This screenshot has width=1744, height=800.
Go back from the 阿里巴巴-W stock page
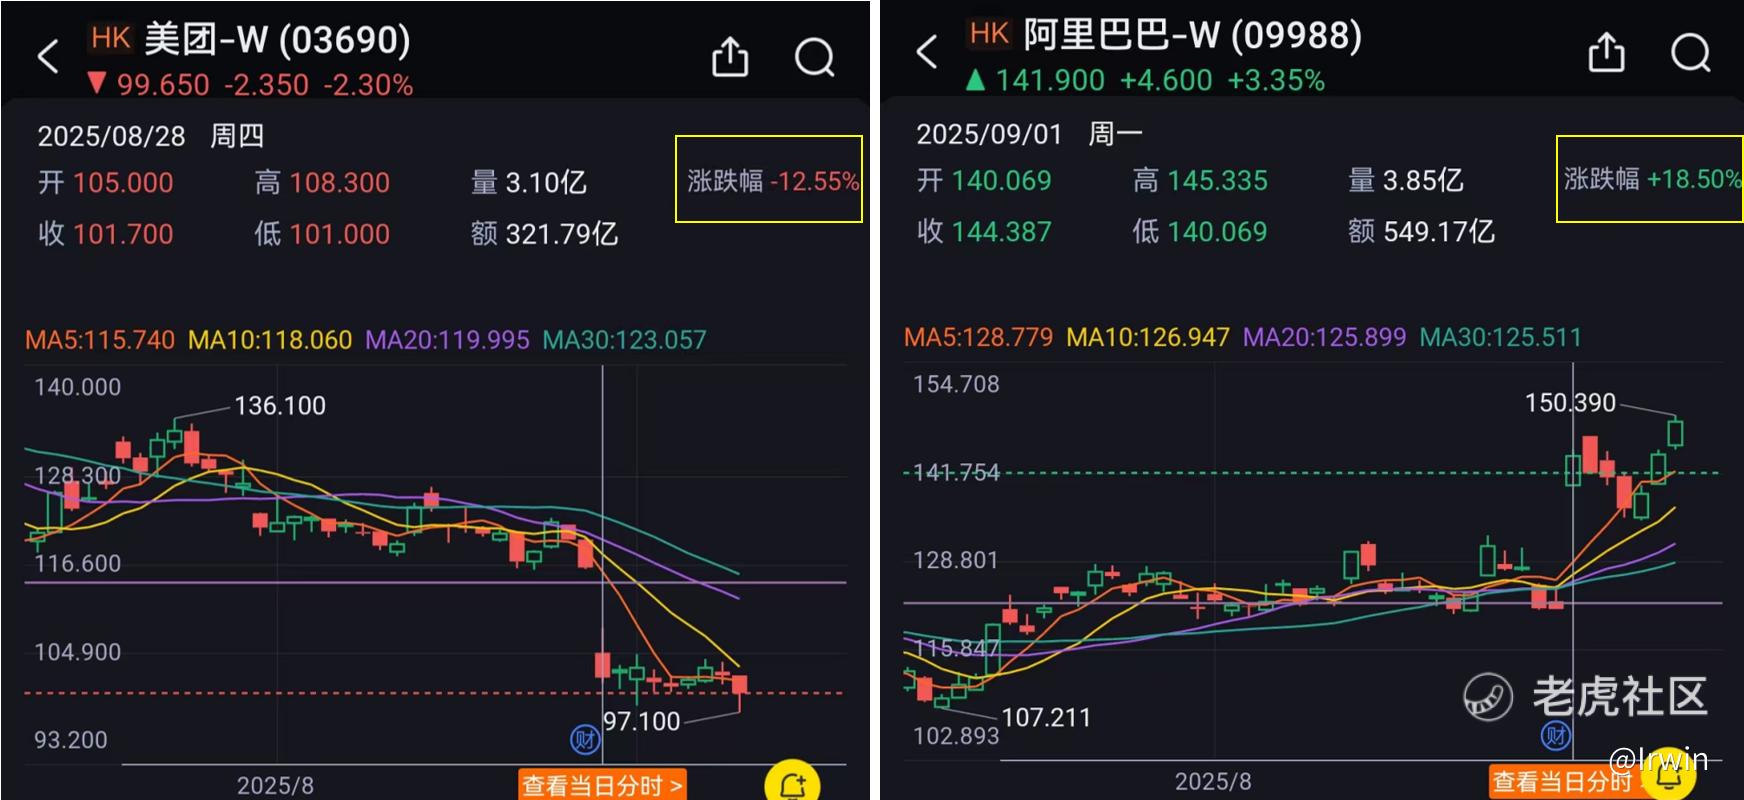927,51
